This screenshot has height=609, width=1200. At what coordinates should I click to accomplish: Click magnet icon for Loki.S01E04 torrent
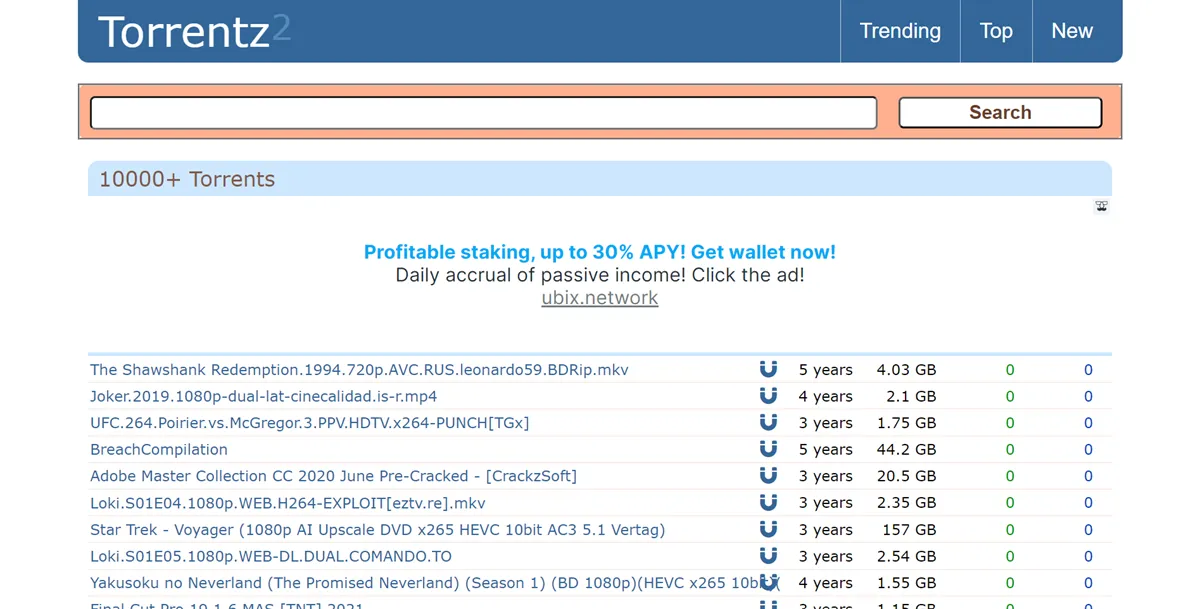click(768, 503)
